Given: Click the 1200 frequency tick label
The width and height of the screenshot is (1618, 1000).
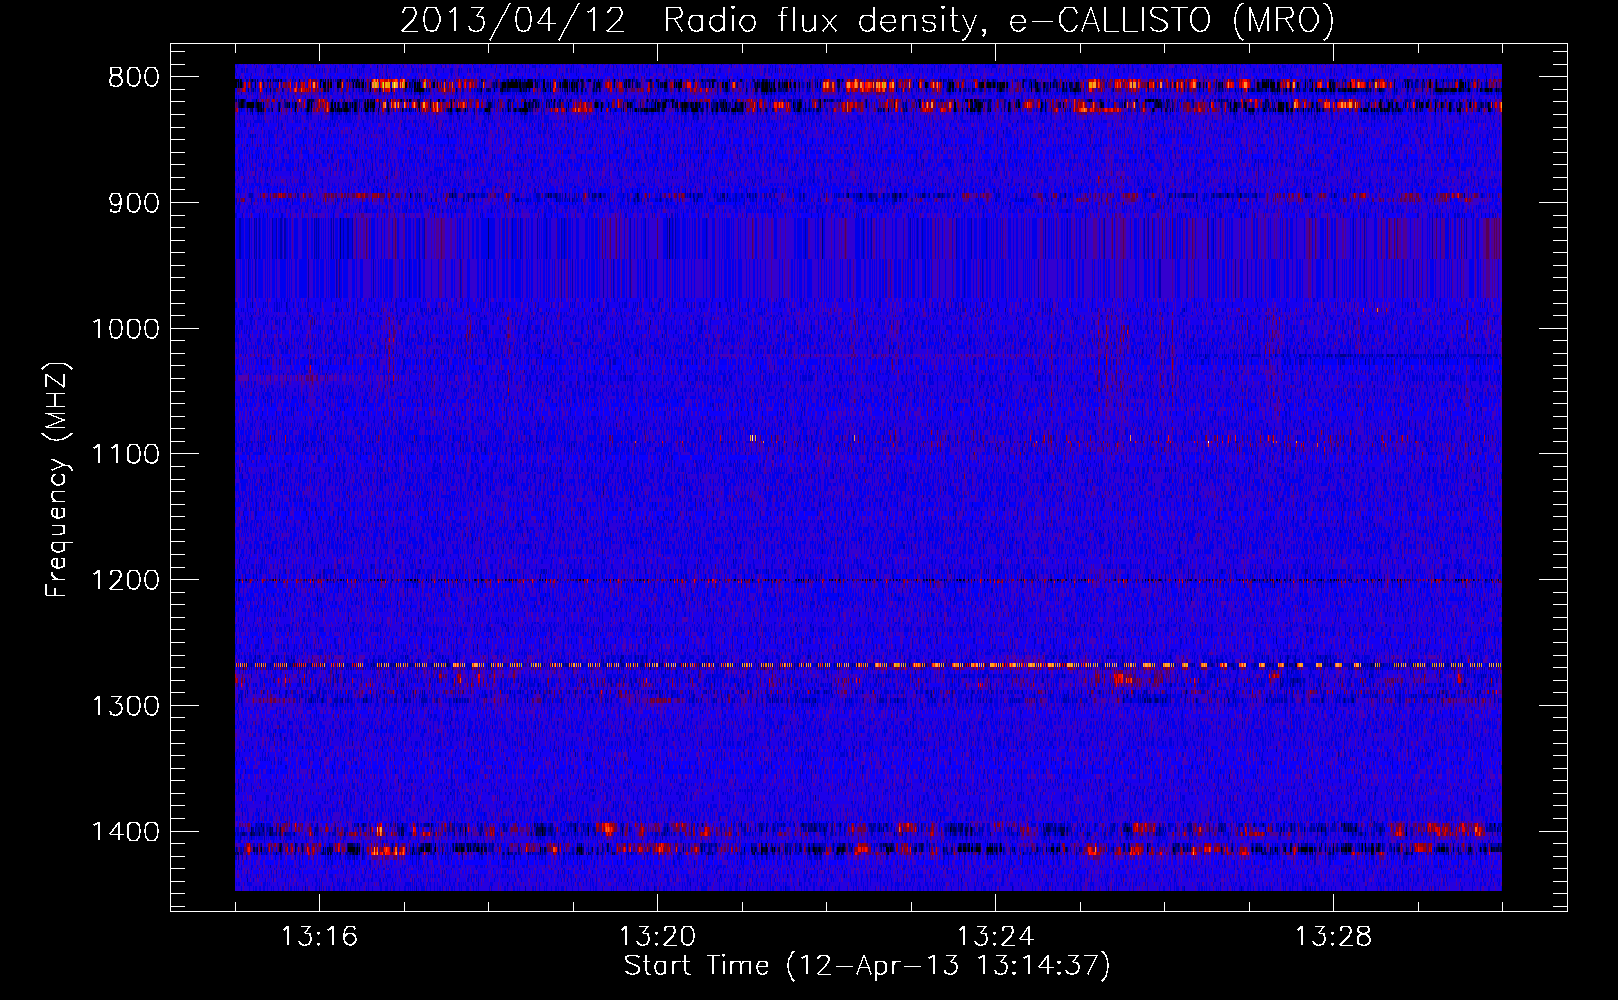Looking at the screenshot, I should pos(125,580).
